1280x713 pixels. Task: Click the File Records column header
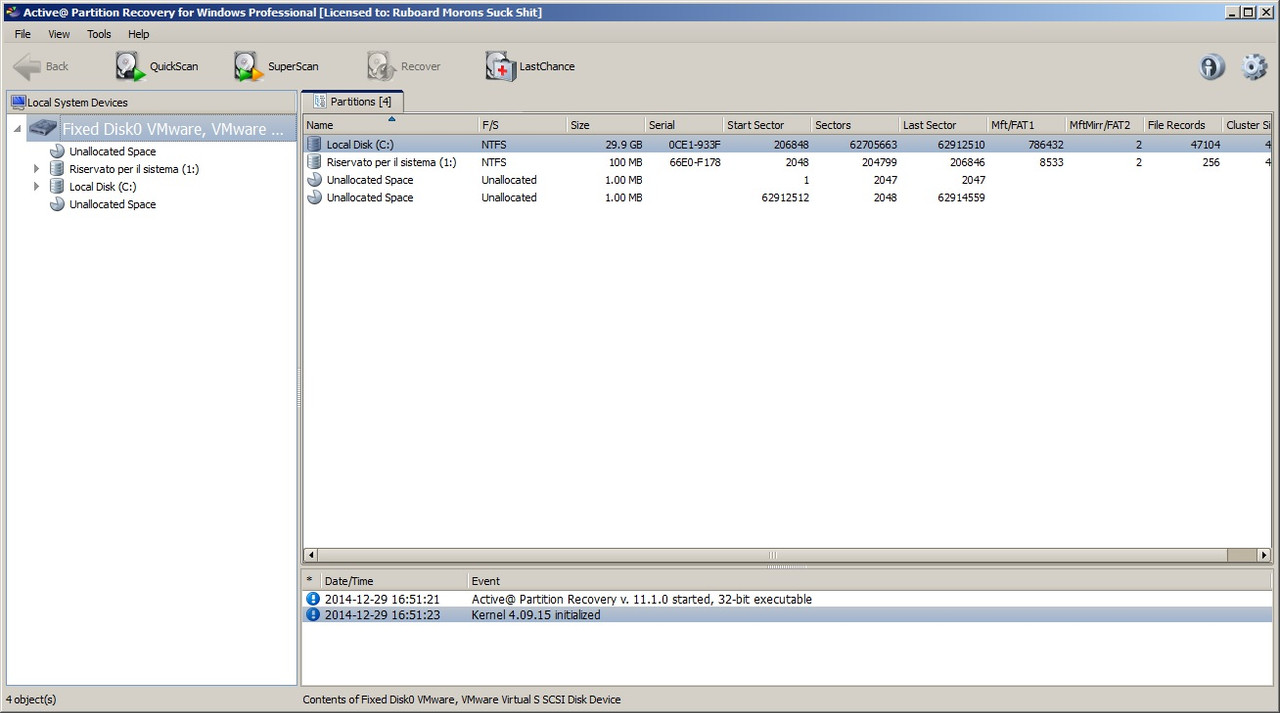coord(1182,125)
